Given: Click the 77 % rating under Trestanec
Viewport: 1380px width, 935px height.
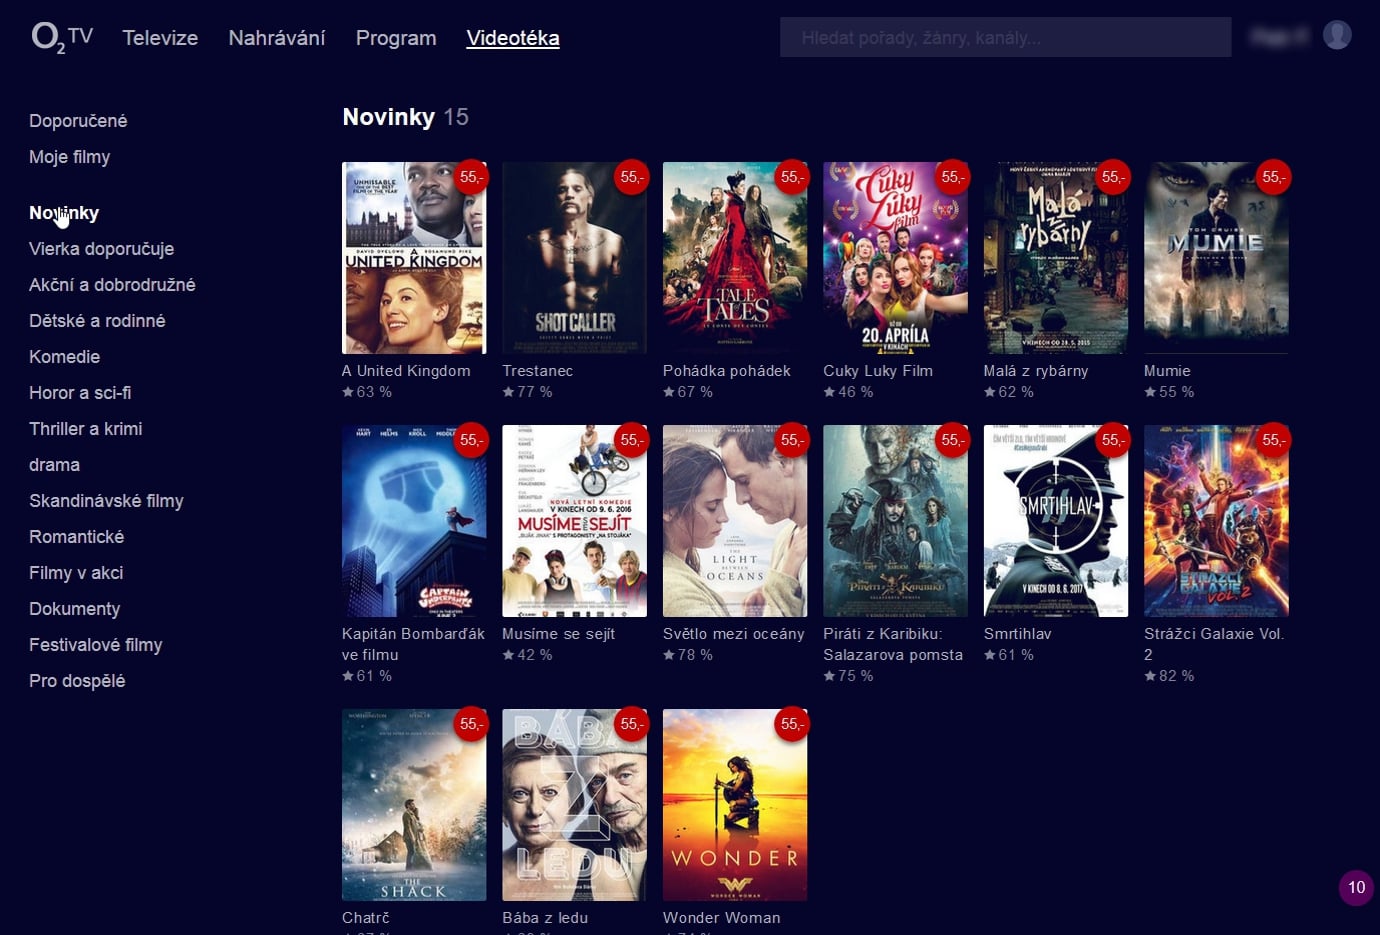Looking at the screenshot, I should click(x=527, y=392).
